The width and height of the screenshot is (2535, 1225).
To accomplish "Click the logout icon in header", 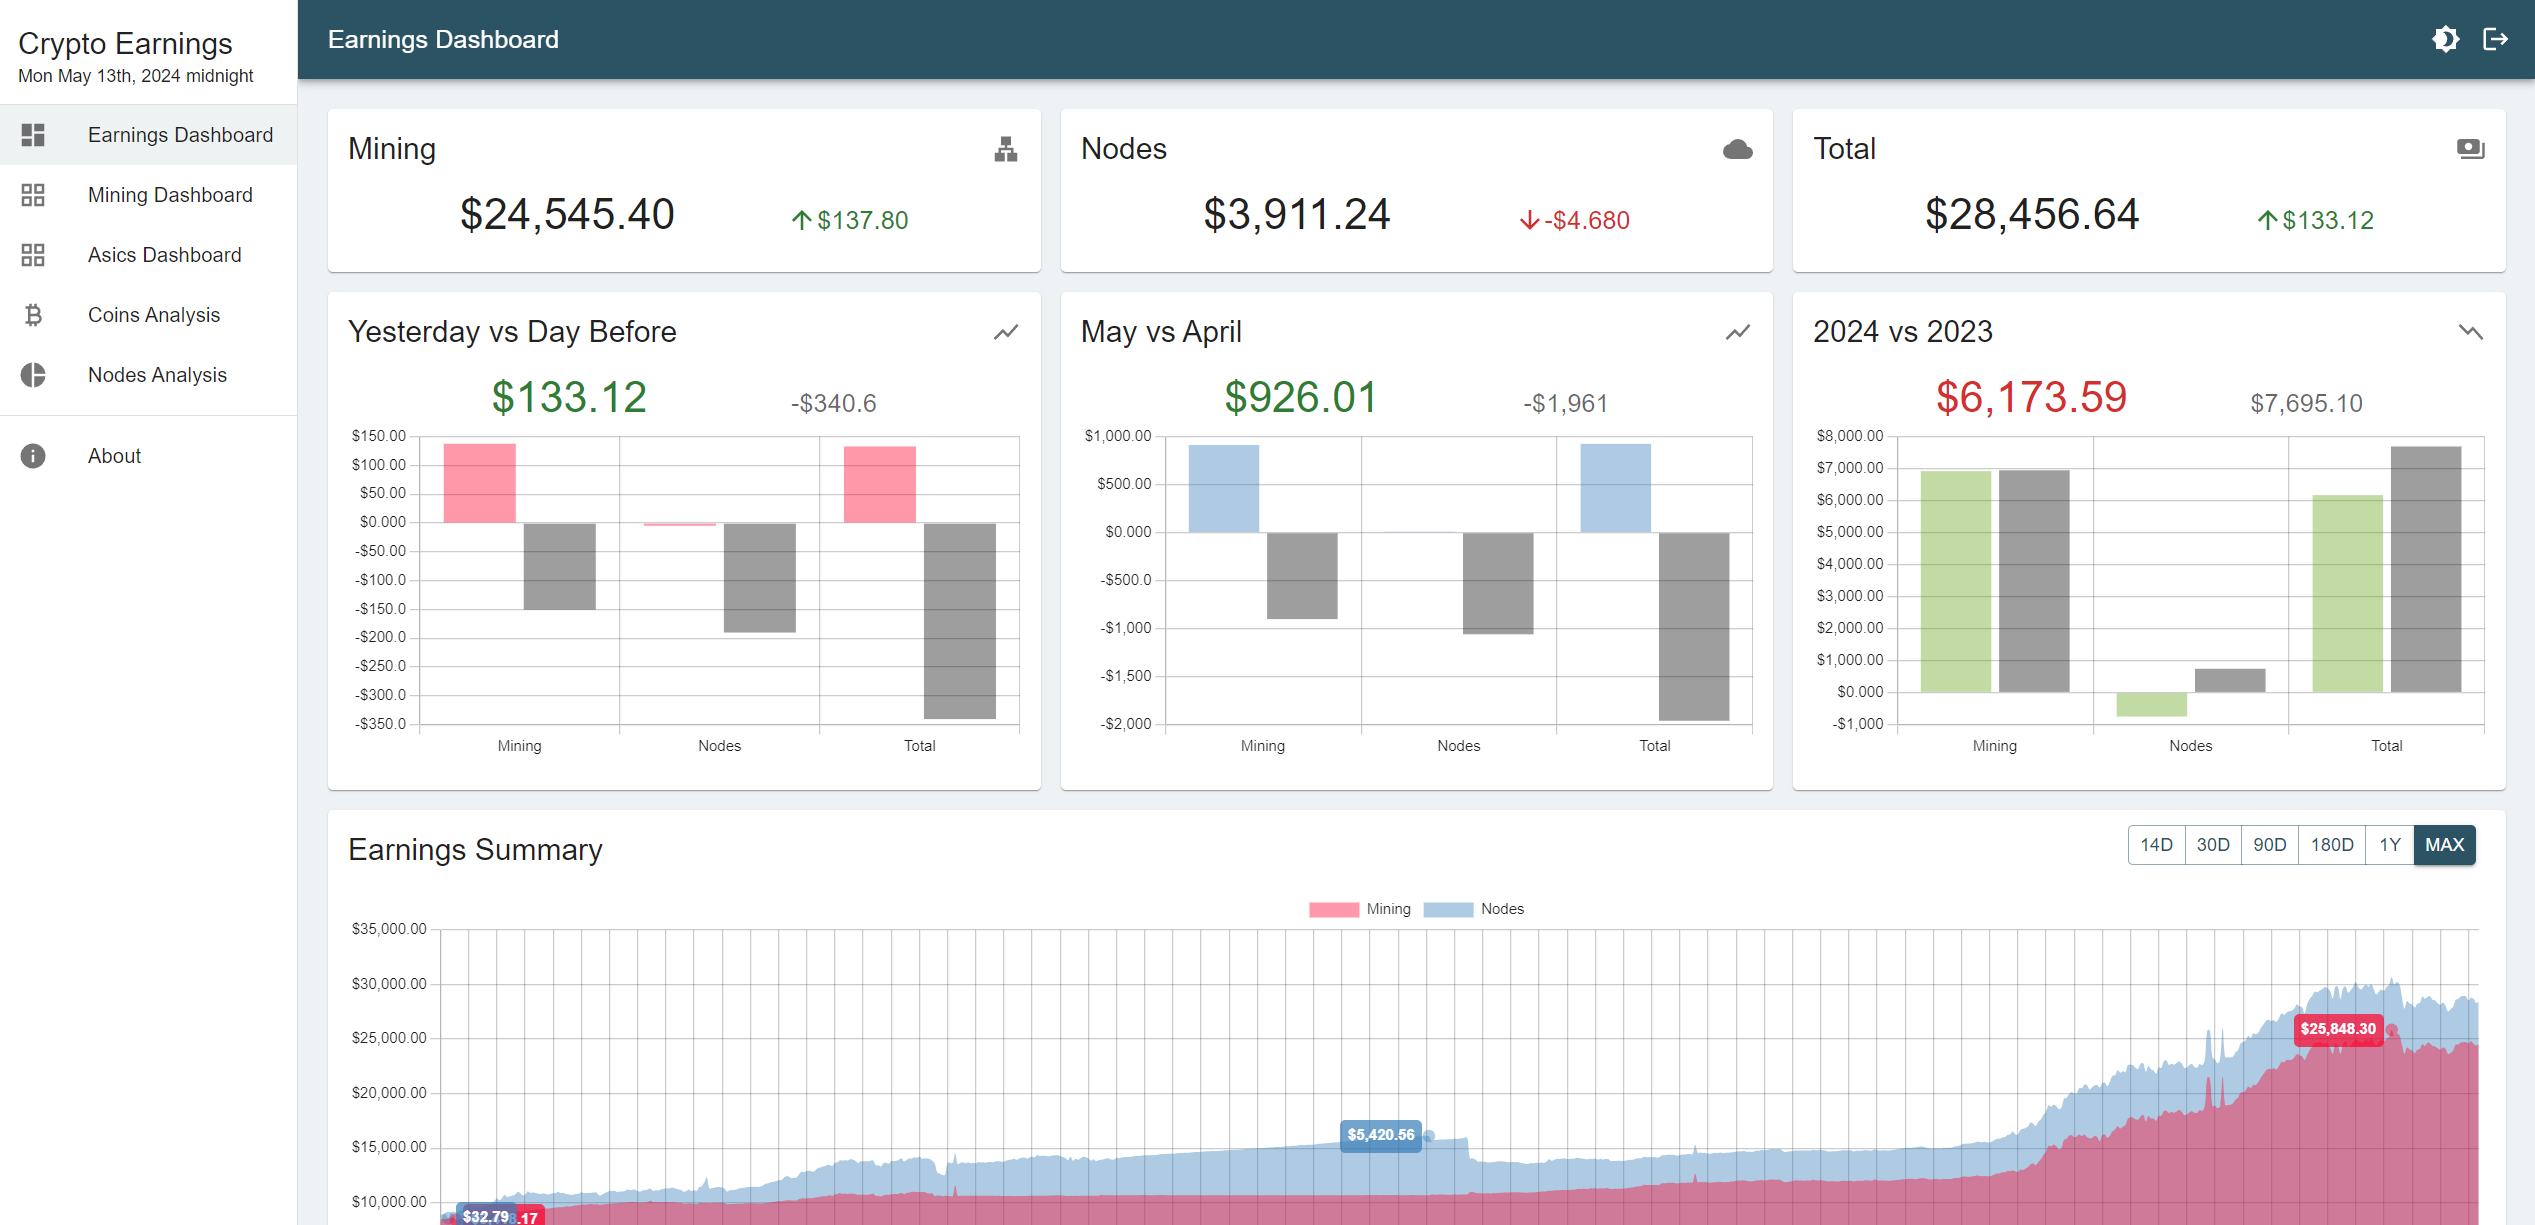I will coord(2495,39).
